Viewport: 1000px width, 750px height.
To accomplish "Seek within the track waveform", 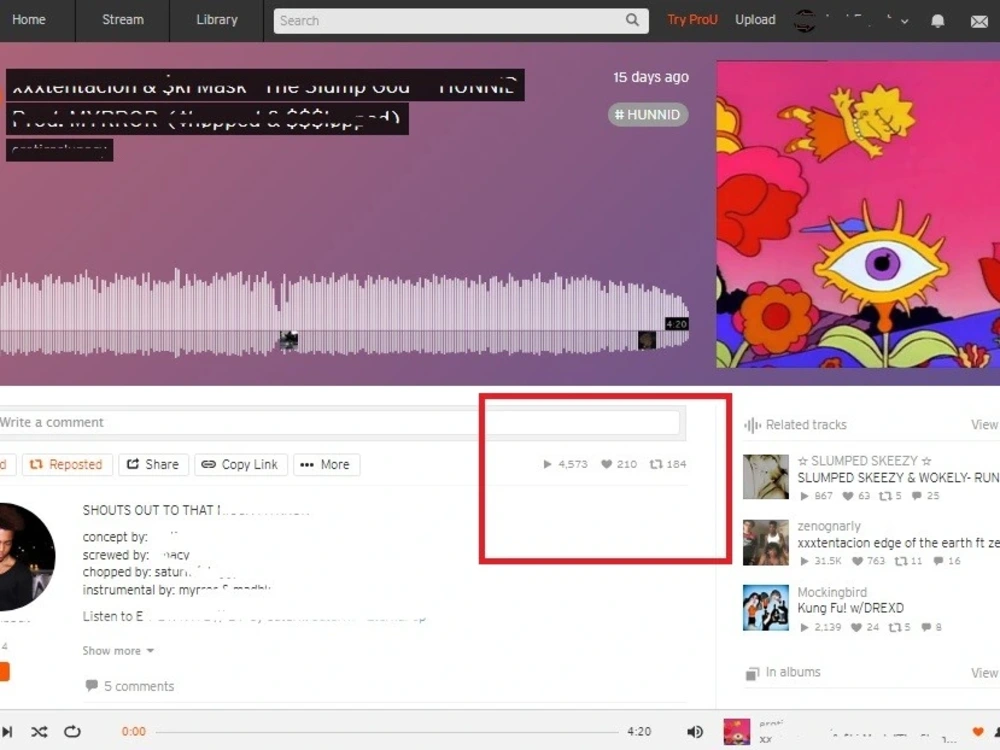I will pos(344,312).
